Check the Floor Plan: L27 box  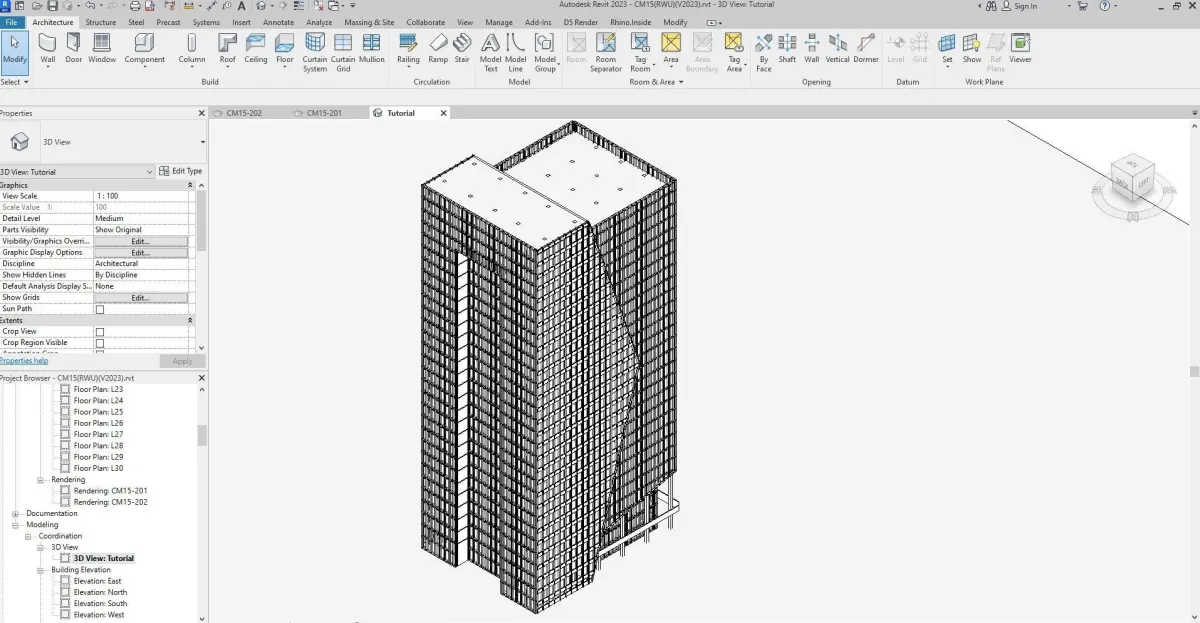coord(66,434)
